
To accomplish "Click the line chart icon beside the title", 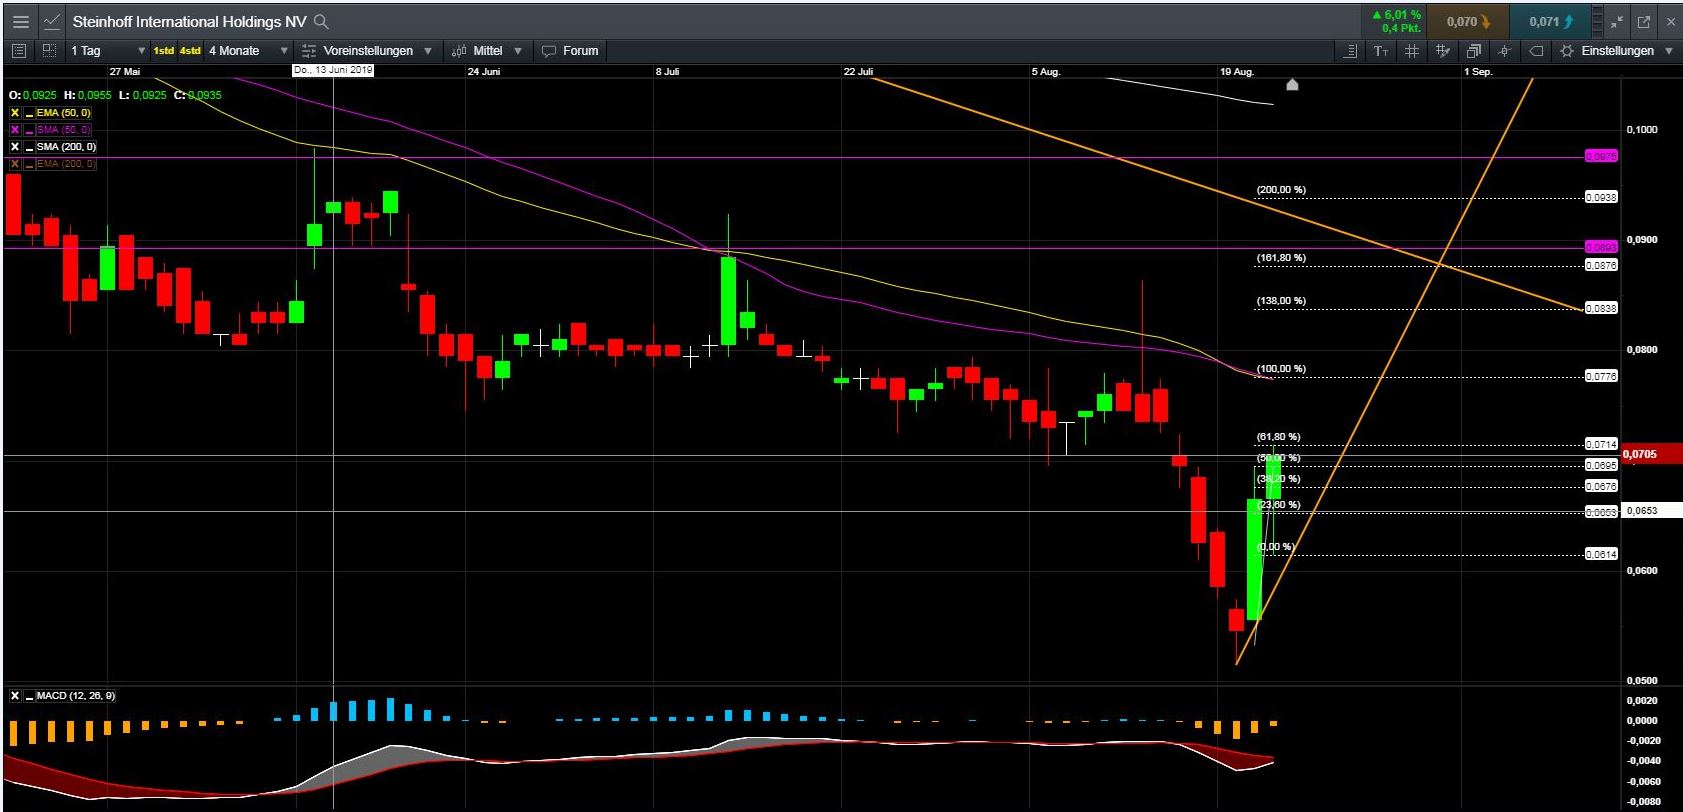I will pos(52,21).
